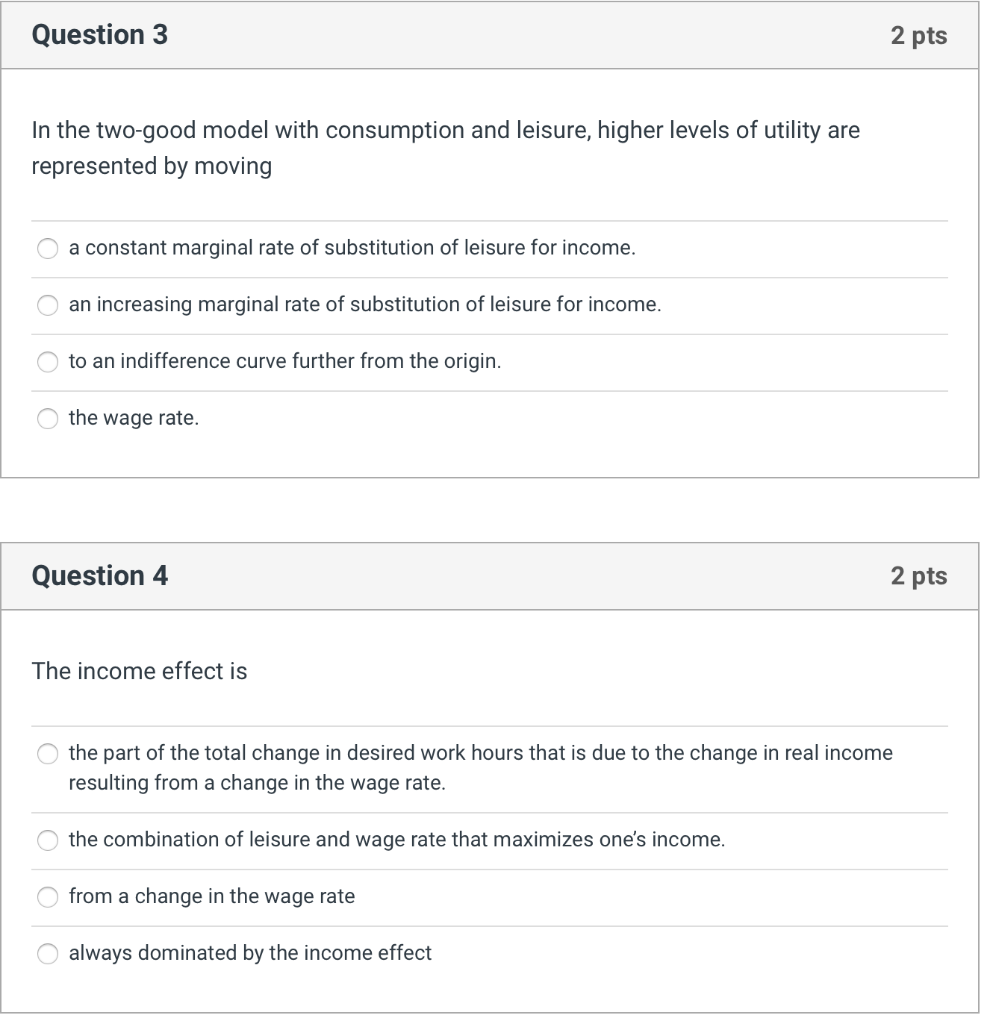Choose 'the combination of leisure and wage rate' option
993x1024 pixels.
pos(47,841)
